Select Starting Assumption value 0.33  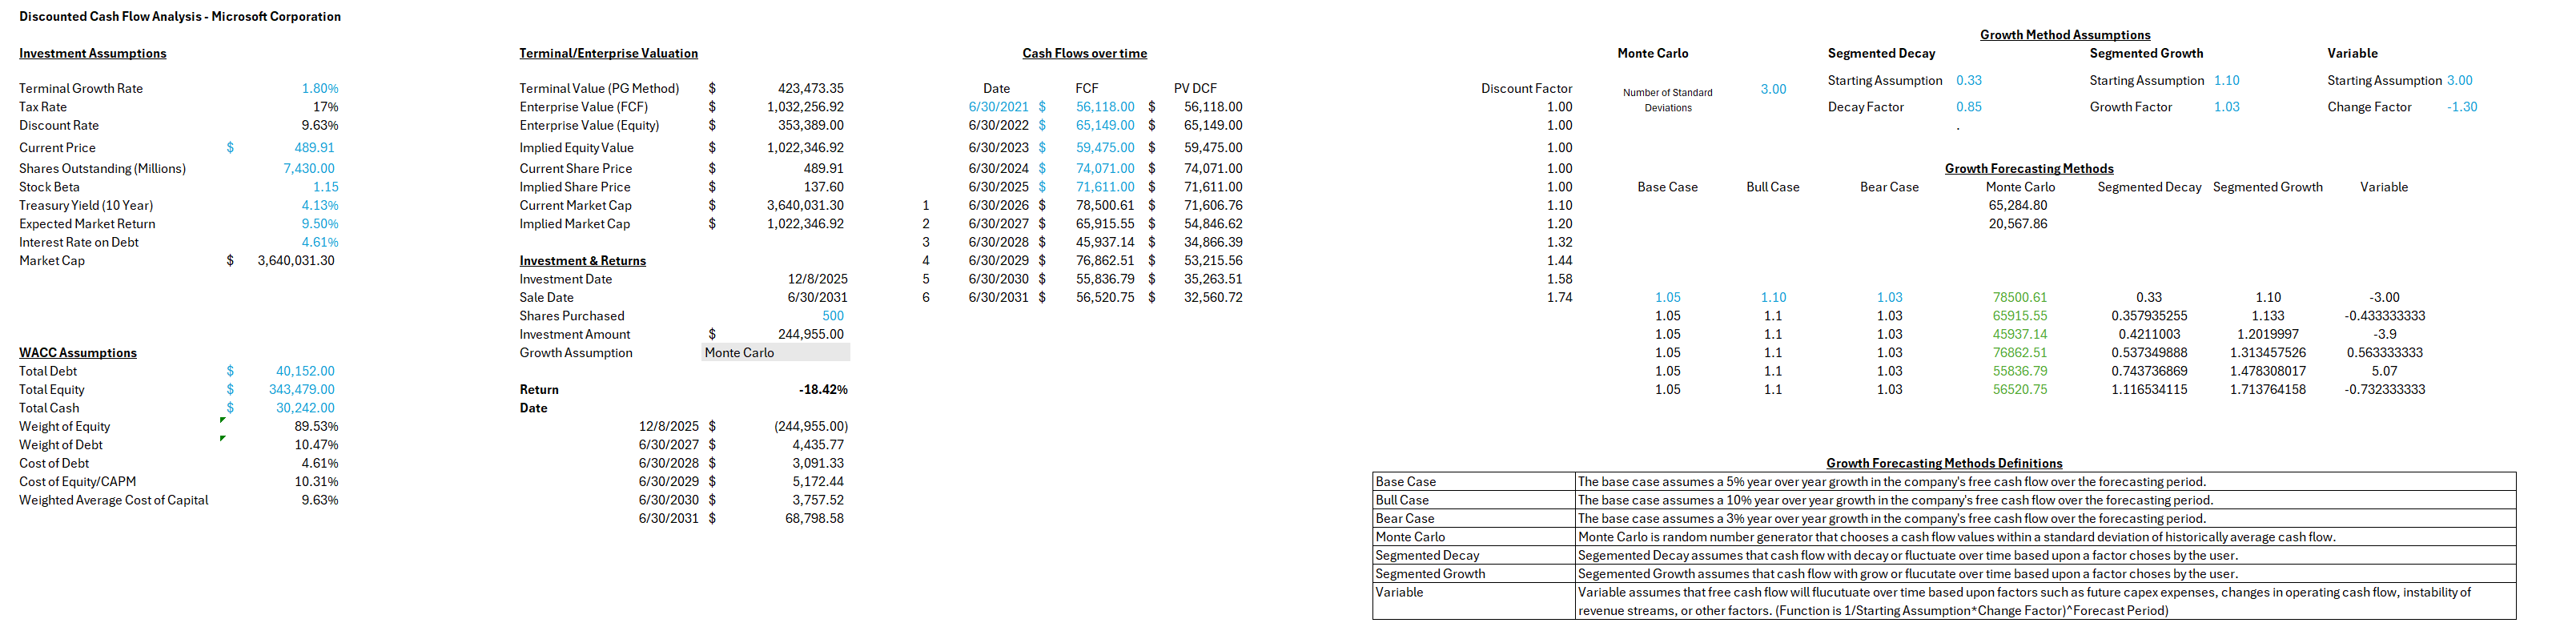(x=1969, y=80)
